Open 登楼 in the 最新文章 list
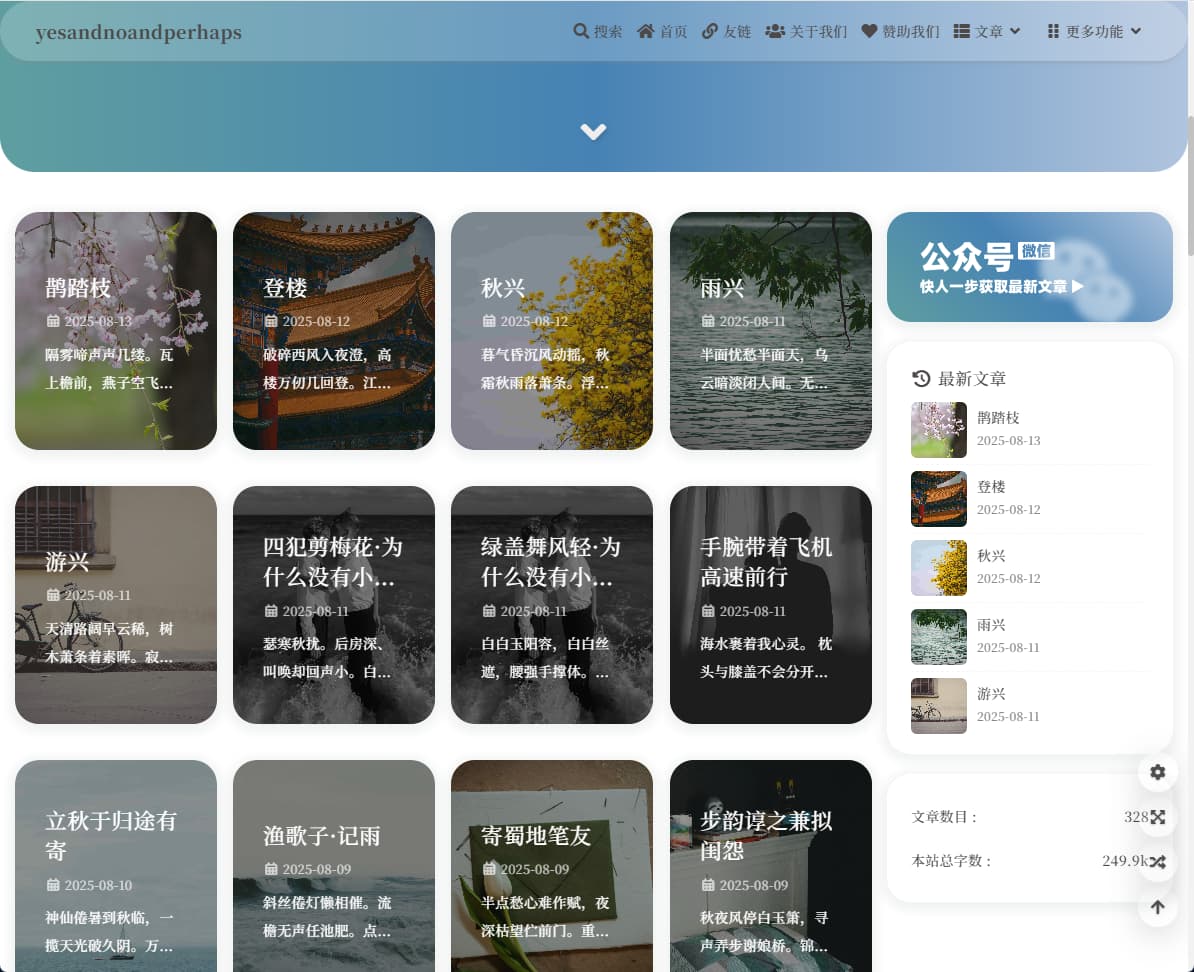1194x972 pixels. click(991, 487)
